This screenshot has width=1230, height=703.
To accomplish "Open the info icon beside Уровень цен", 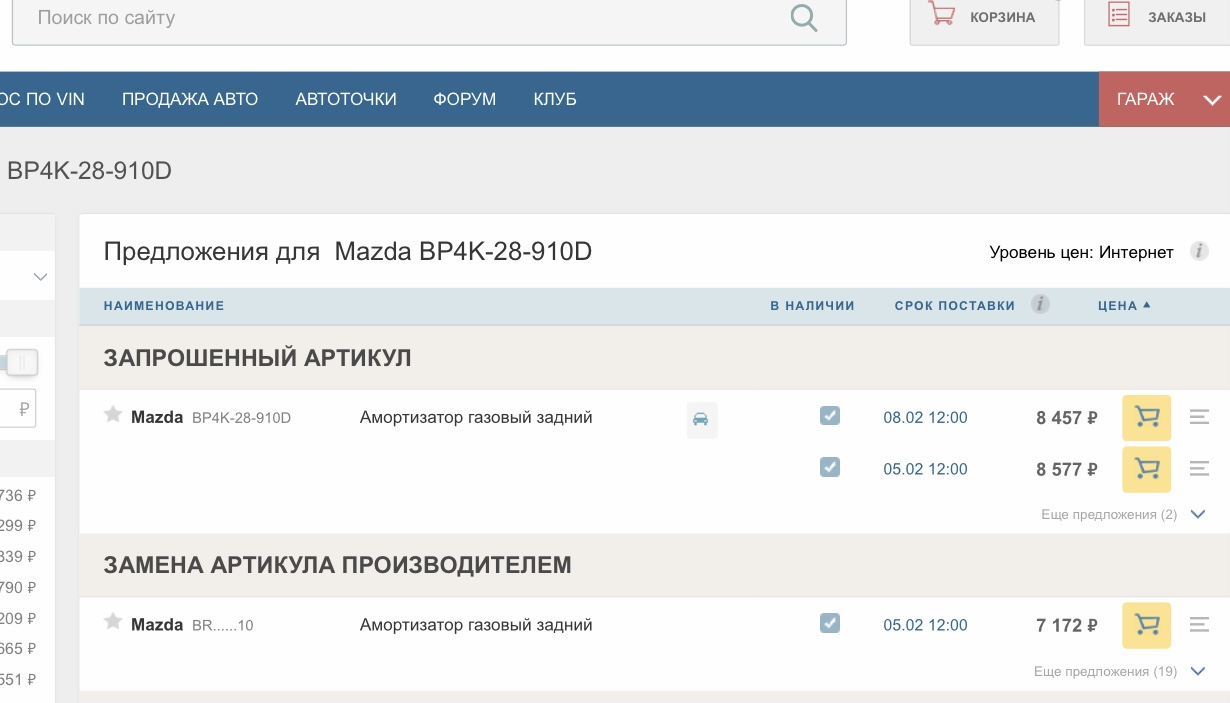I will 1199,252.
